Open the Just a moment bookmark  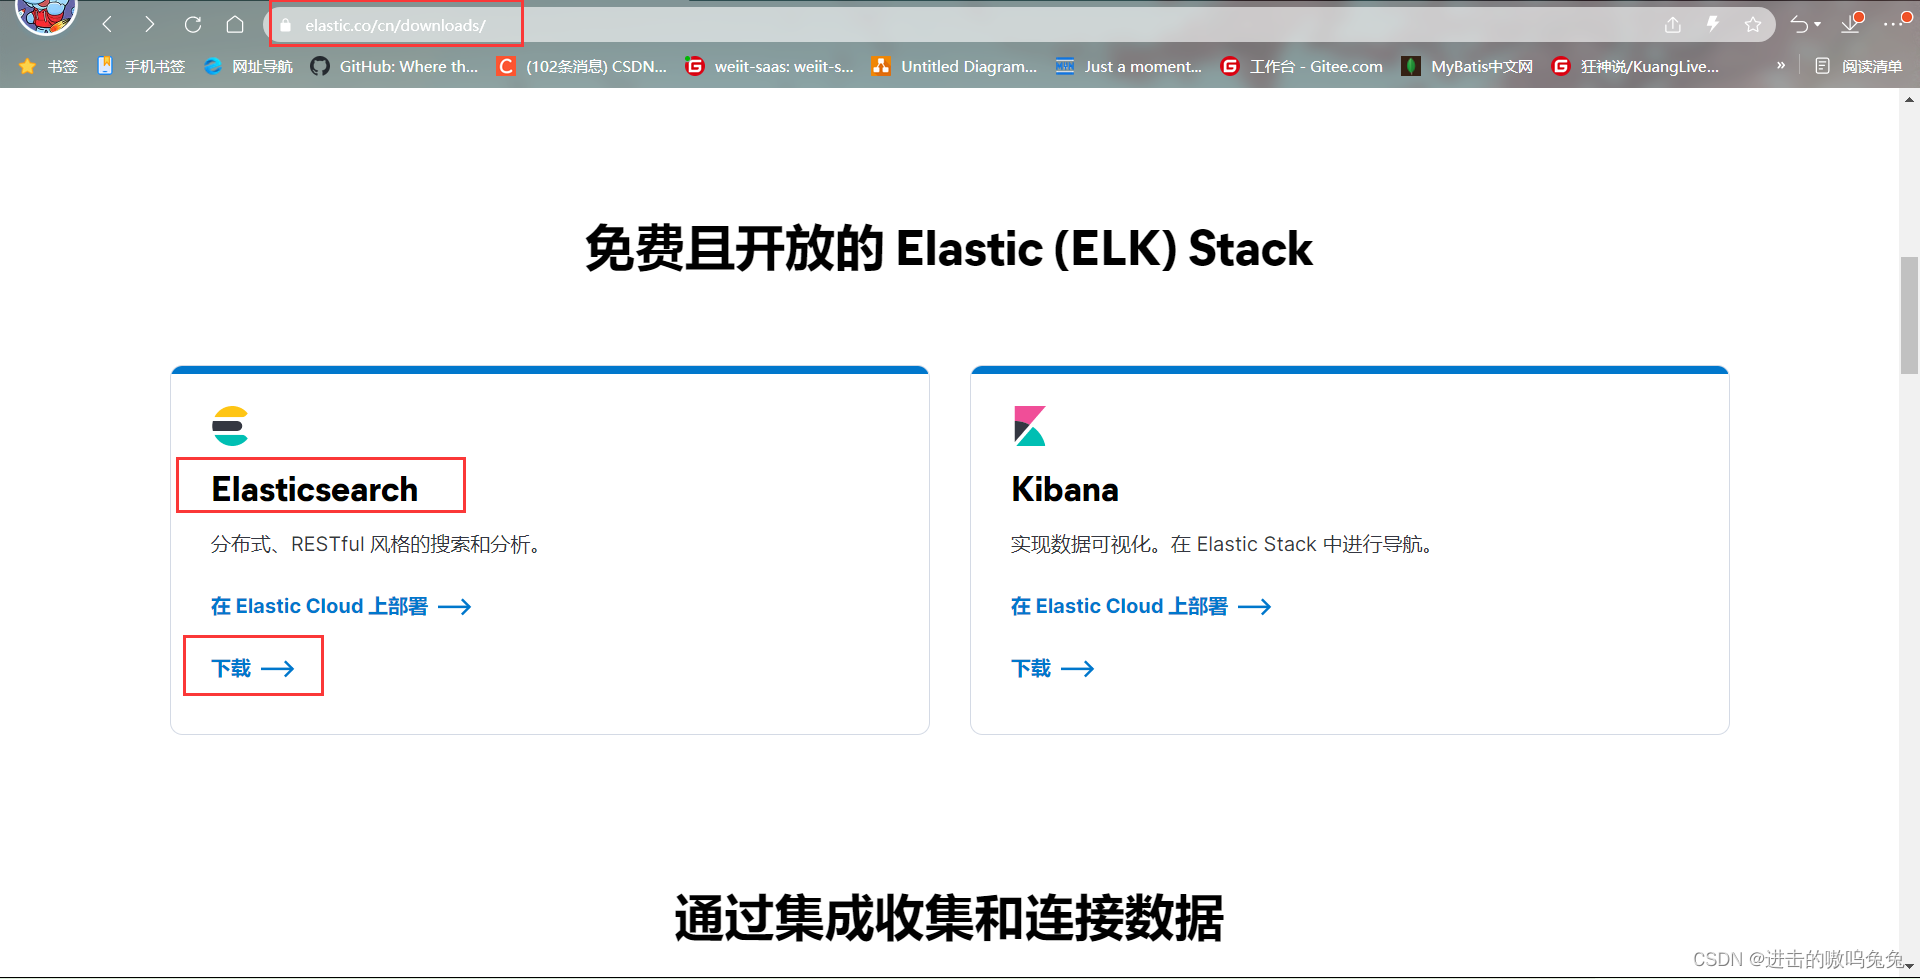[1128, 66]
